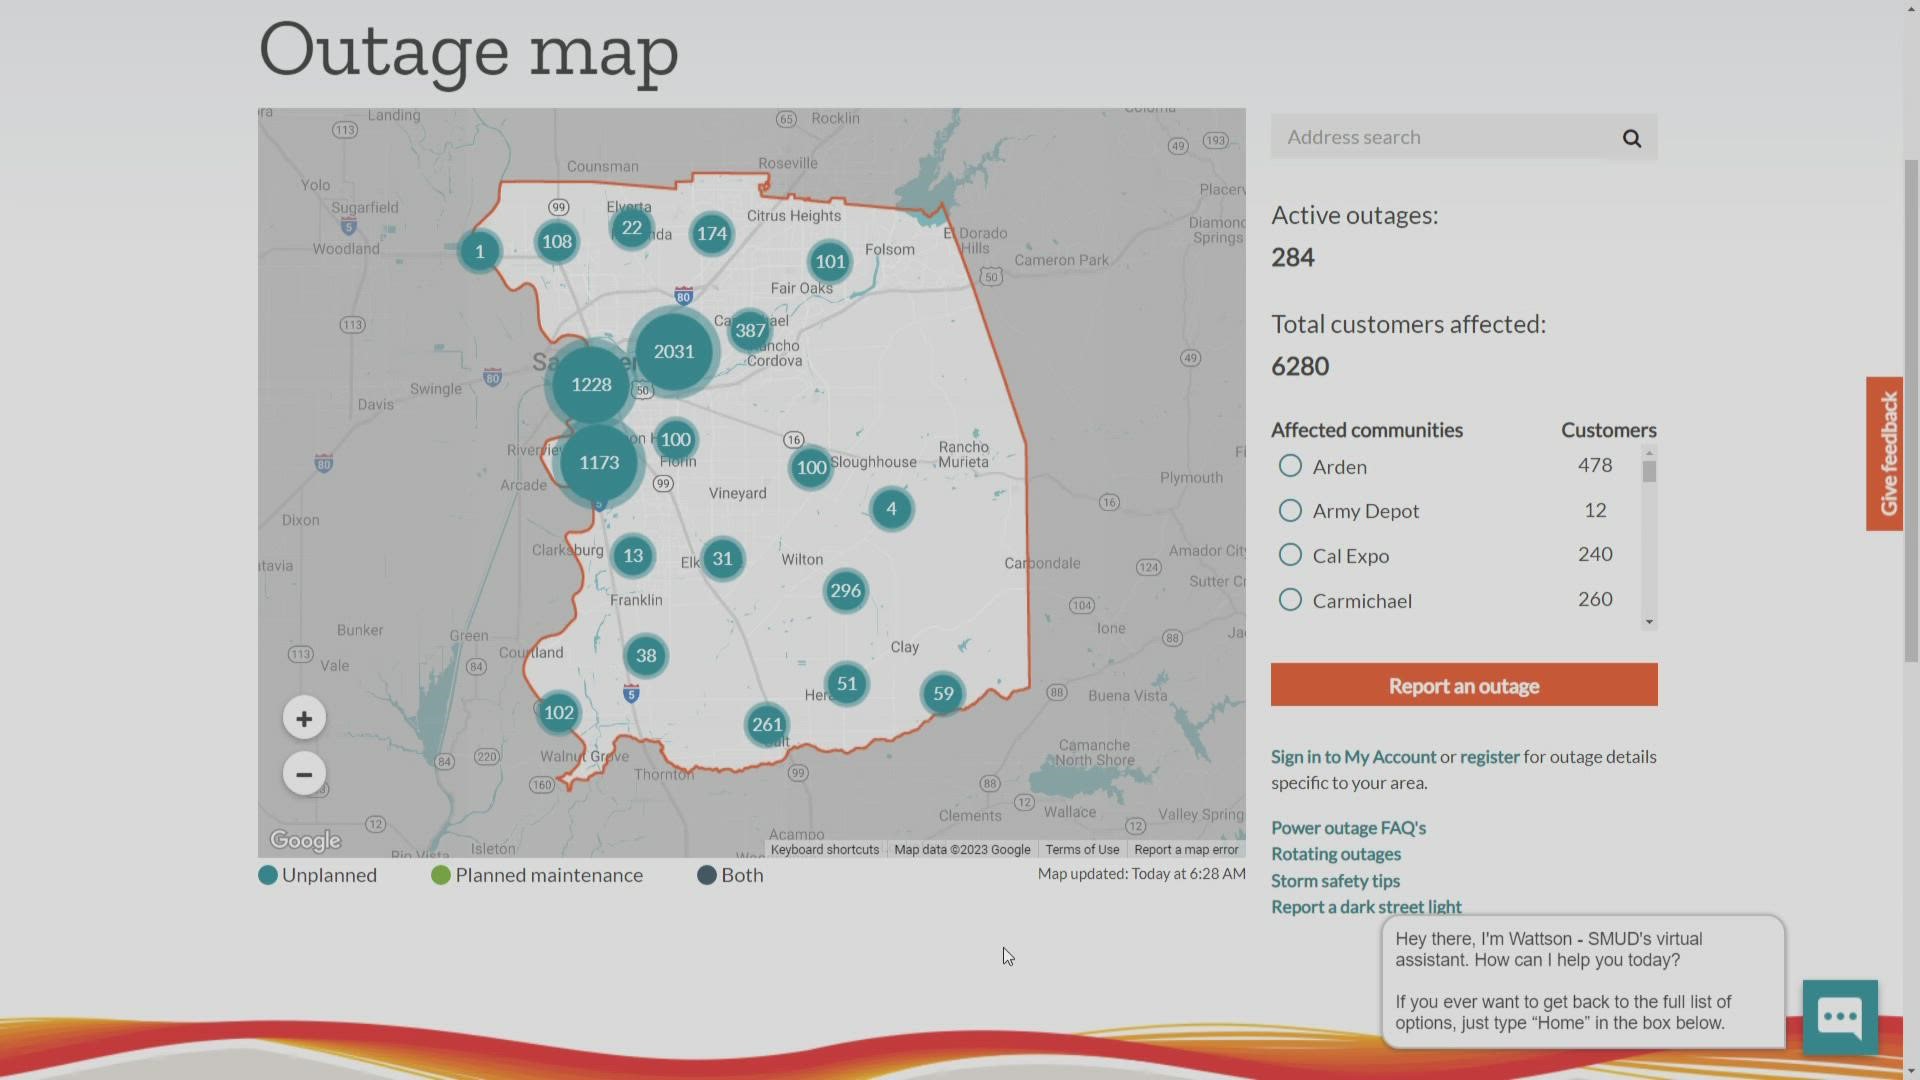Viewport: 1920px width, 1080px height.
Task: Open Report a dark street light link
Action: (1366, 907)
